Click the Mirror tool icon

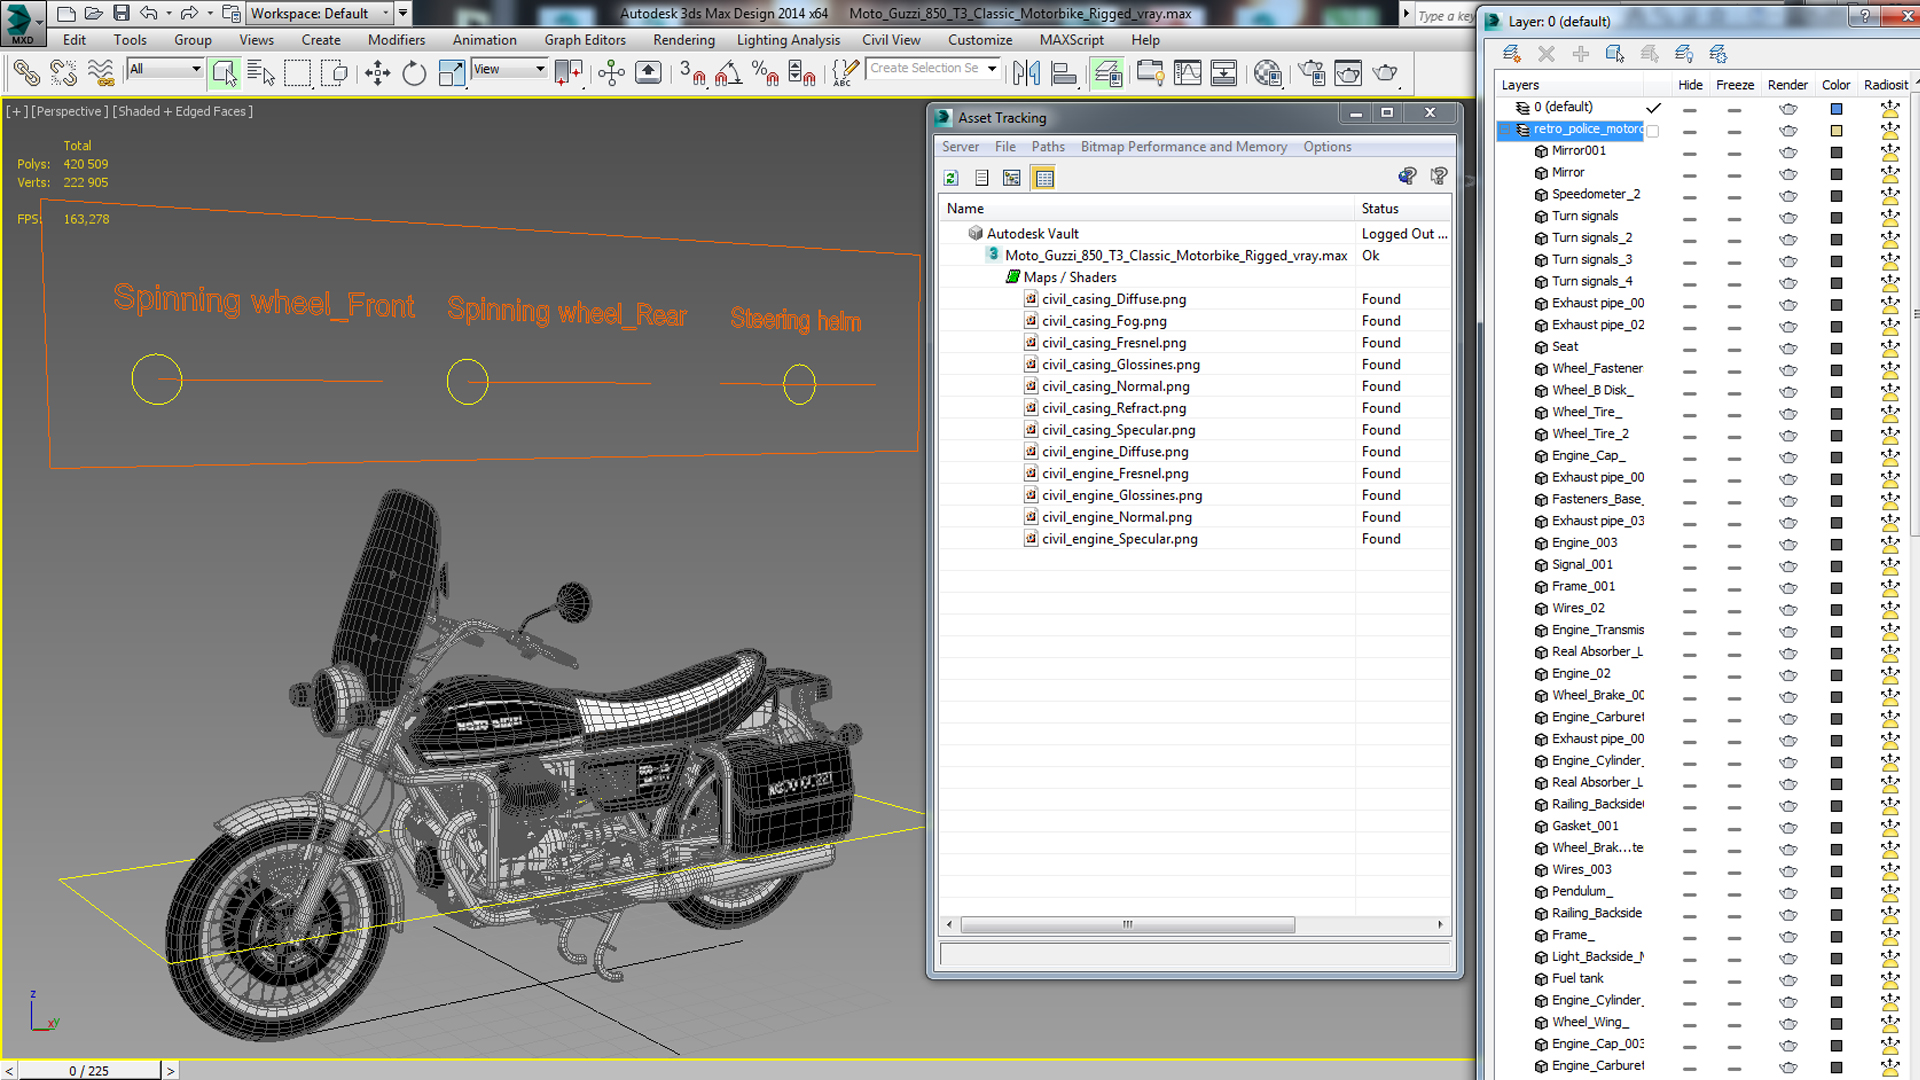point(1026,72)
